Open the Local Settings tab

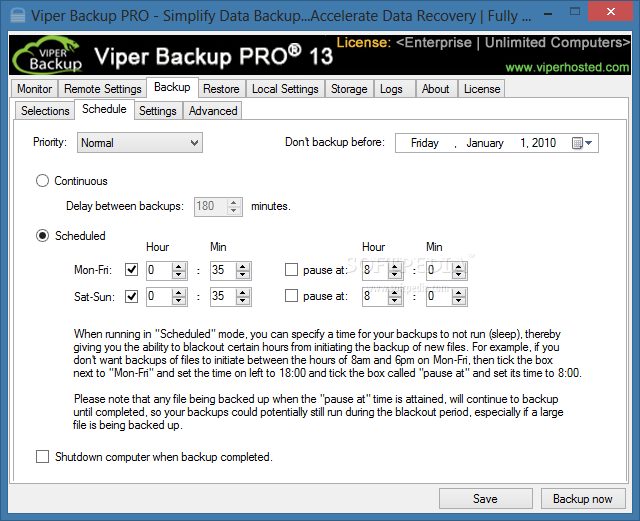pos(285,89)
